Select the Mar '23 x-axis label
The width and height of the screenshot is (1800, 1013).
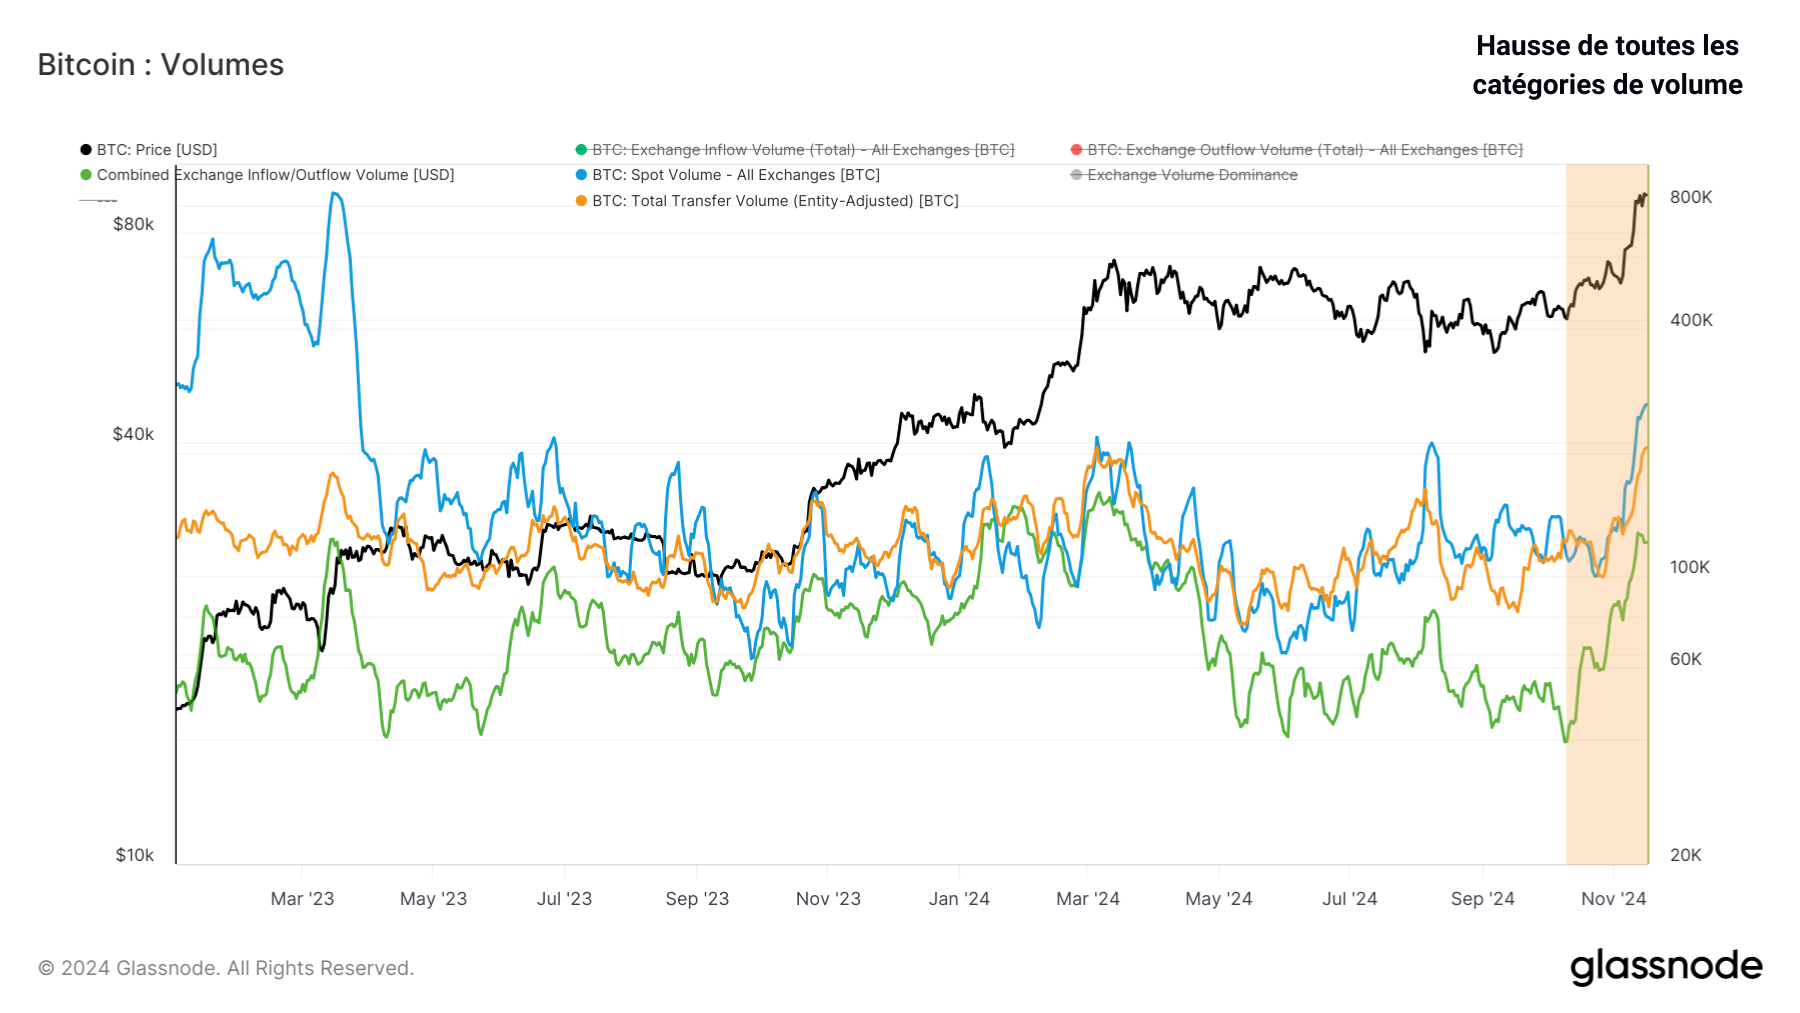point(302,899)
